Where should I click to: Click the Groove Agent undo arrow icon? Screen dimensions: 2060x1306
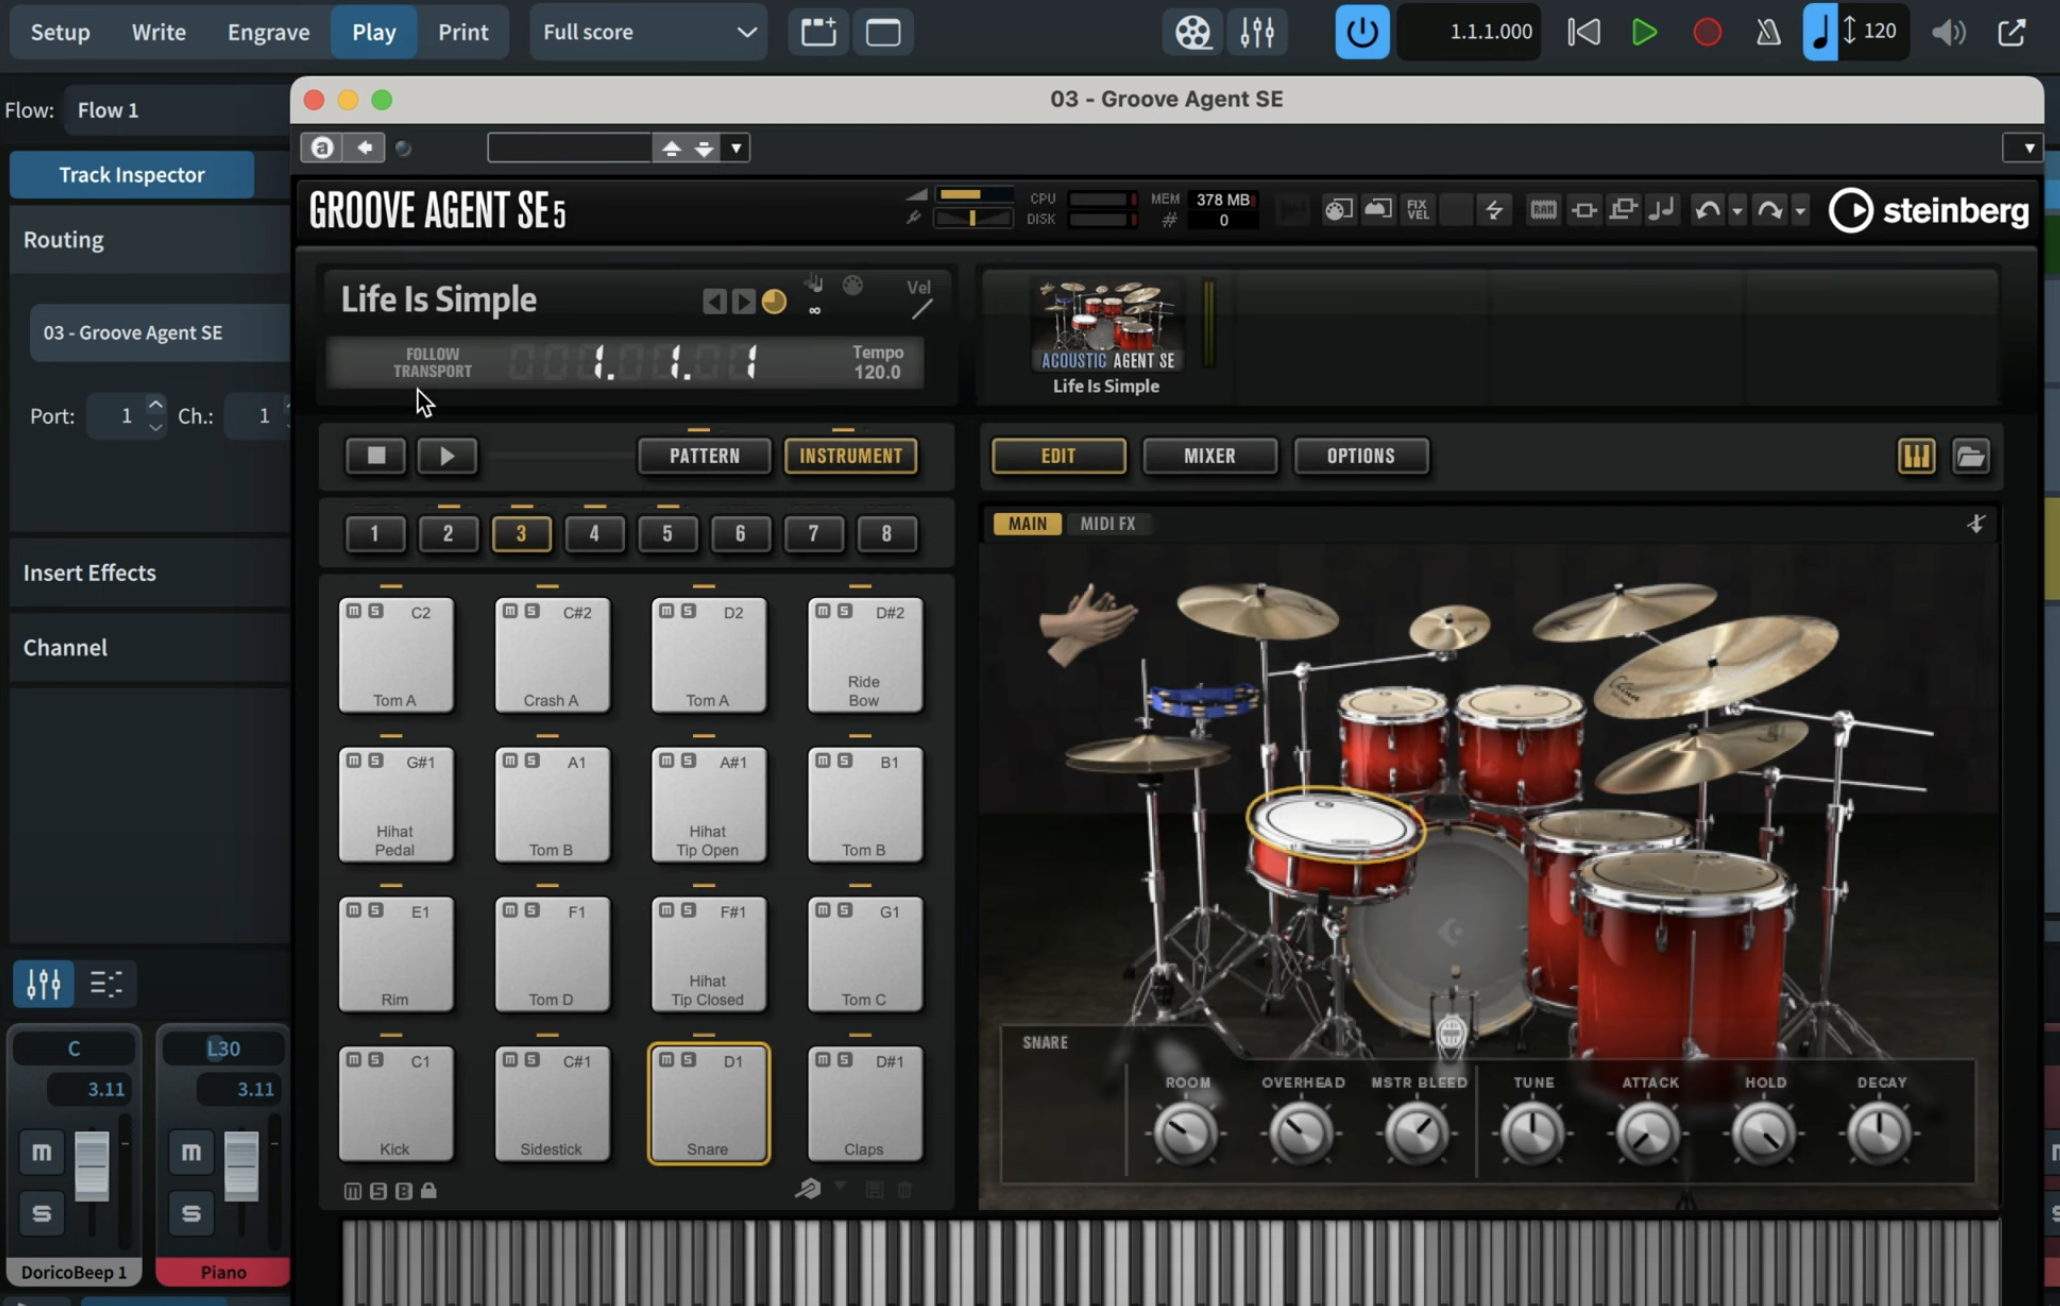pyautogui.click(x=1707, y=210)
